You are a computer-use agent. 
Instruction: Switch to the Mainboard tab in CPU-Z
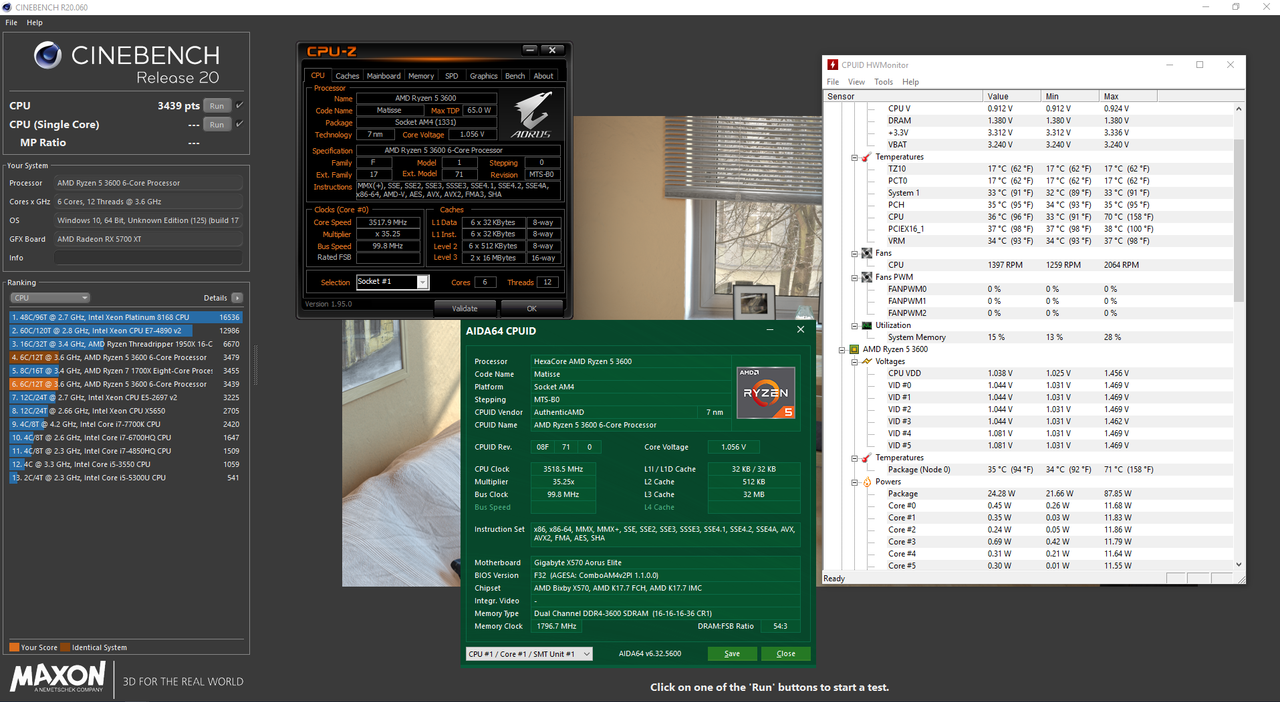point(383,76)
